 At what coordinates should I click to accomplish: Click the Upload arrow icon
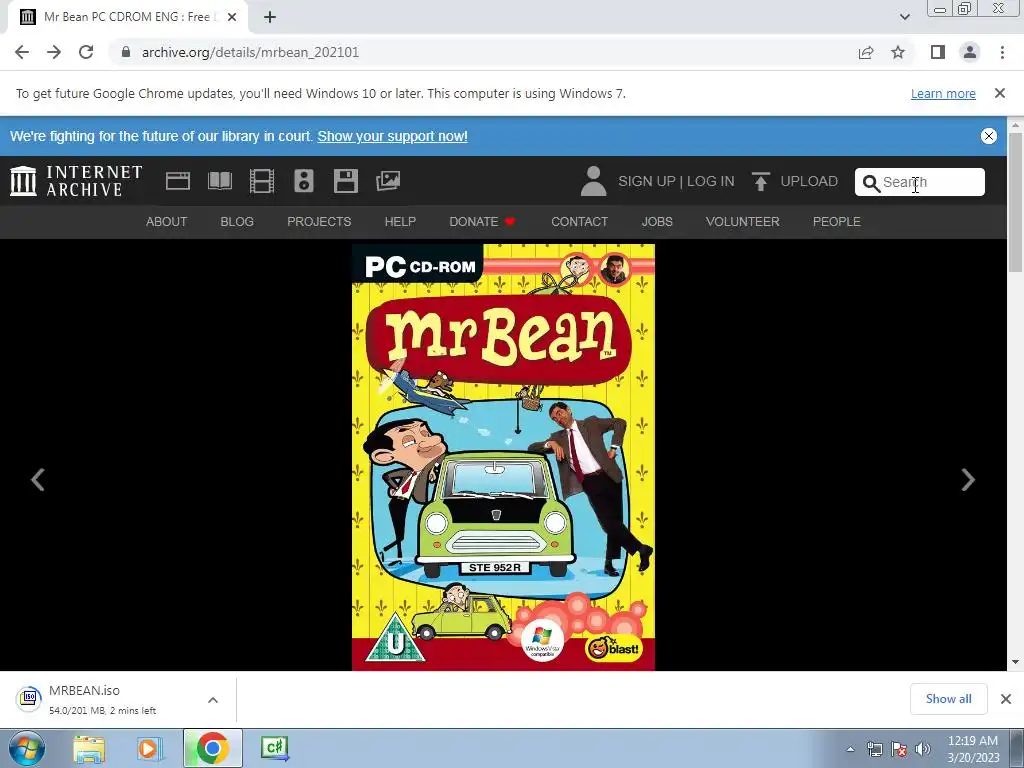point(760,181)
